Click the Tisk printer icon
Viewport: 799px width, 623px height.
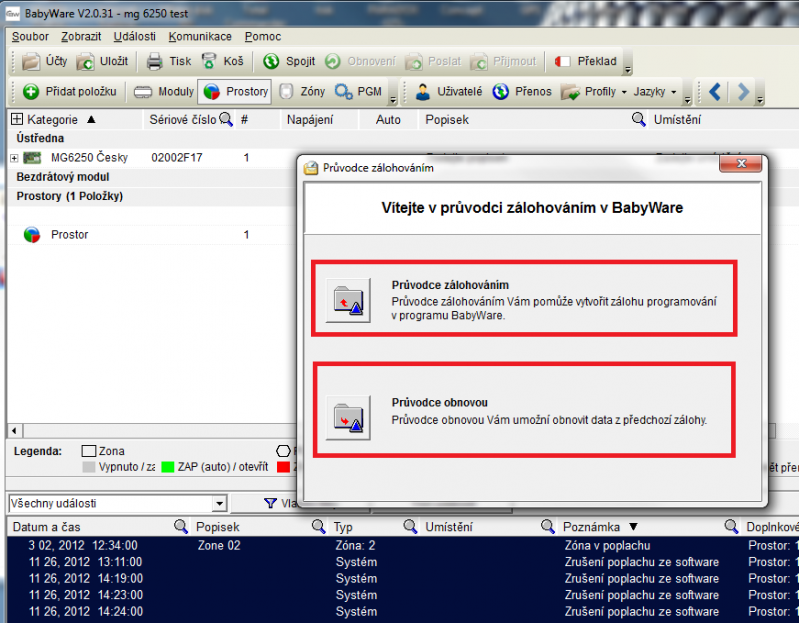coord(154,61)
